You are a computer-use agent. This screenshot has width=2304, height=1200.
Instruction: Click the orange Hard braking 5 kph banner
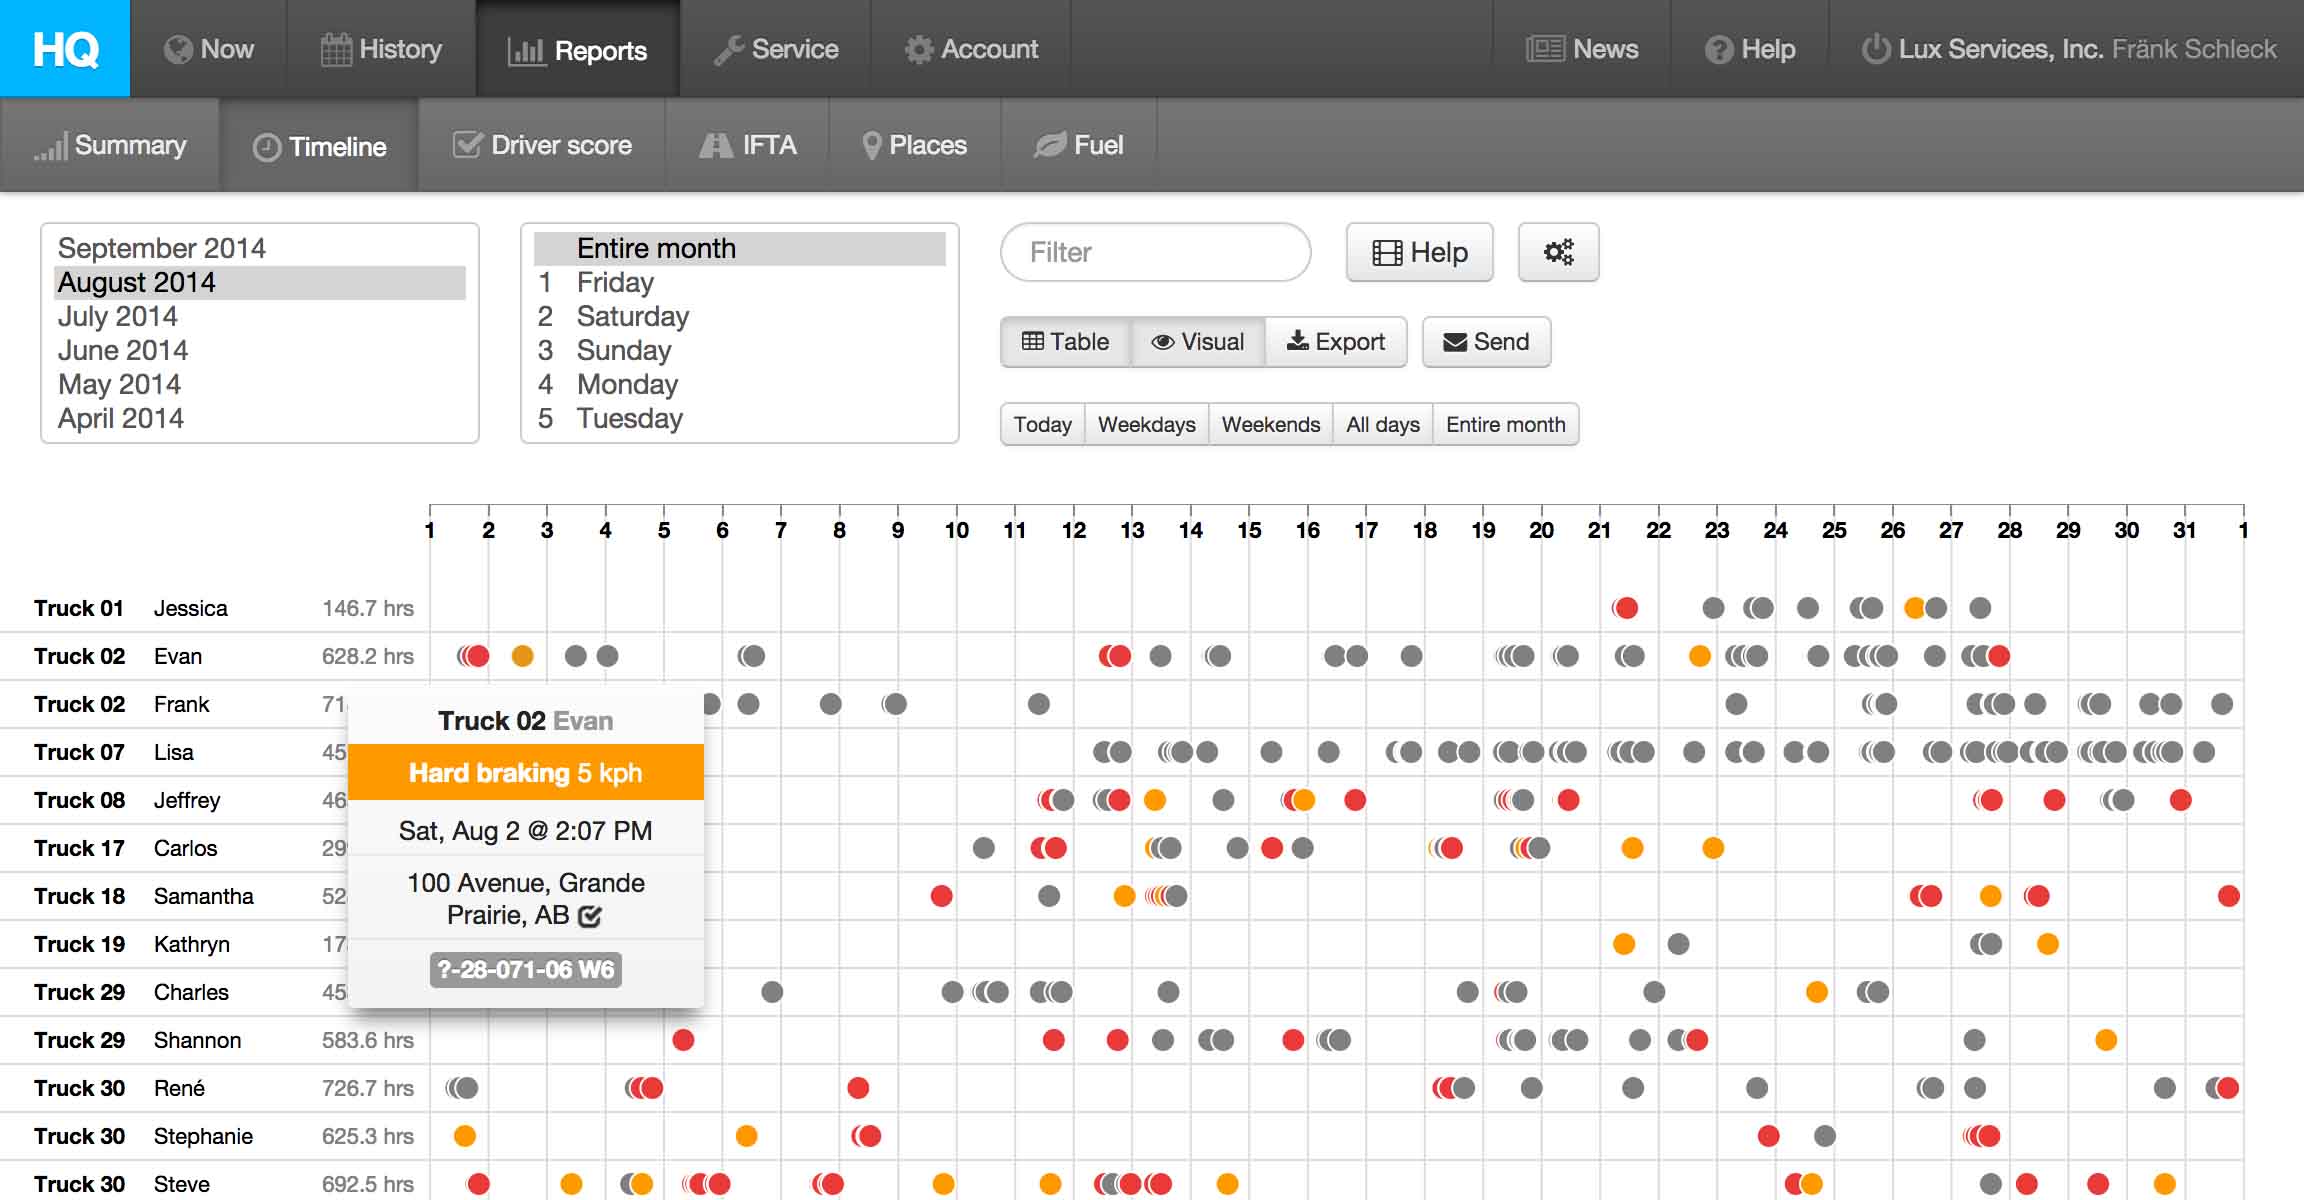pos(525,772)
